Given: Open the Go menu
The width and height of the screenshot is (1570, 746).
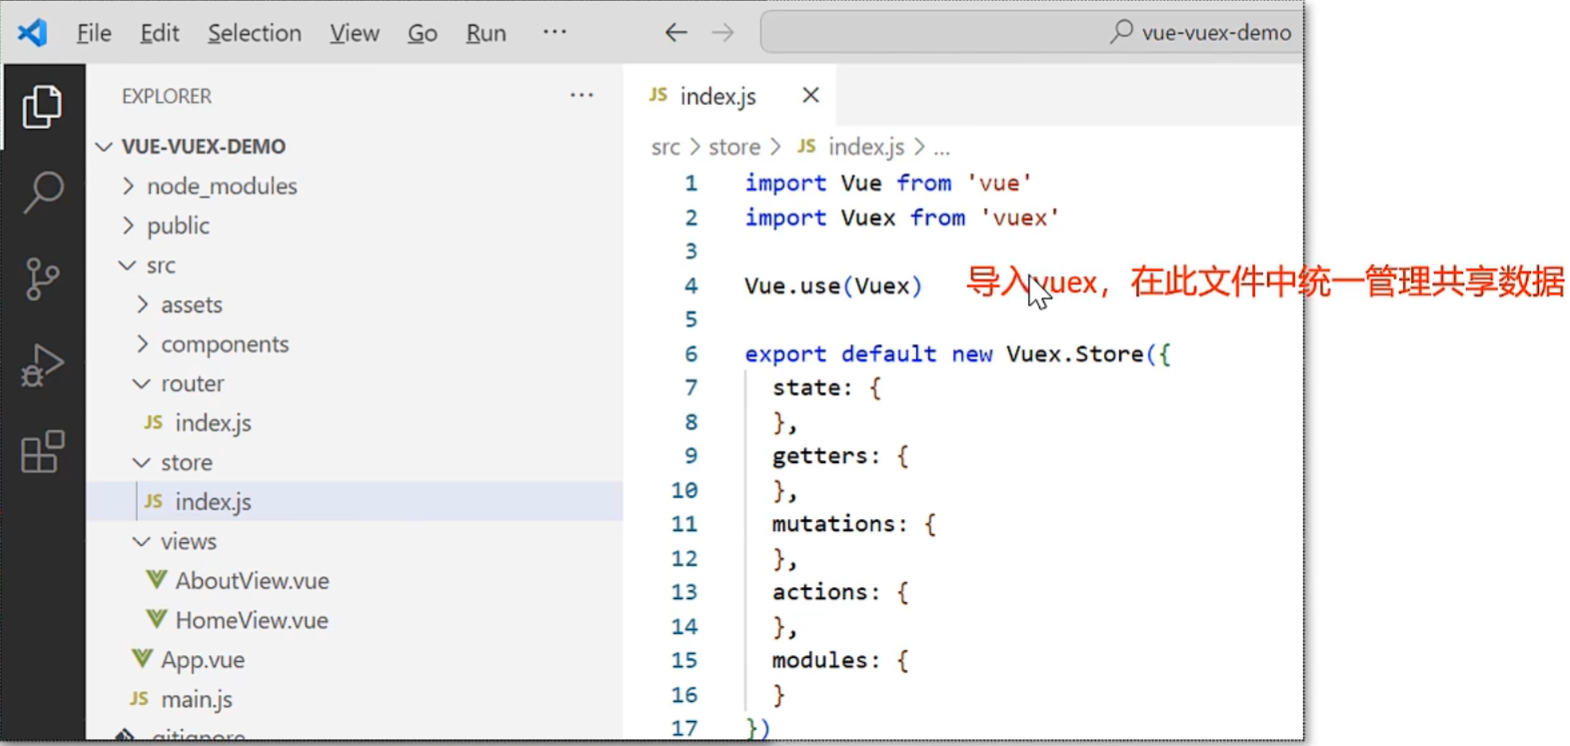Looking at the screenshot, I should click(422, 33).
